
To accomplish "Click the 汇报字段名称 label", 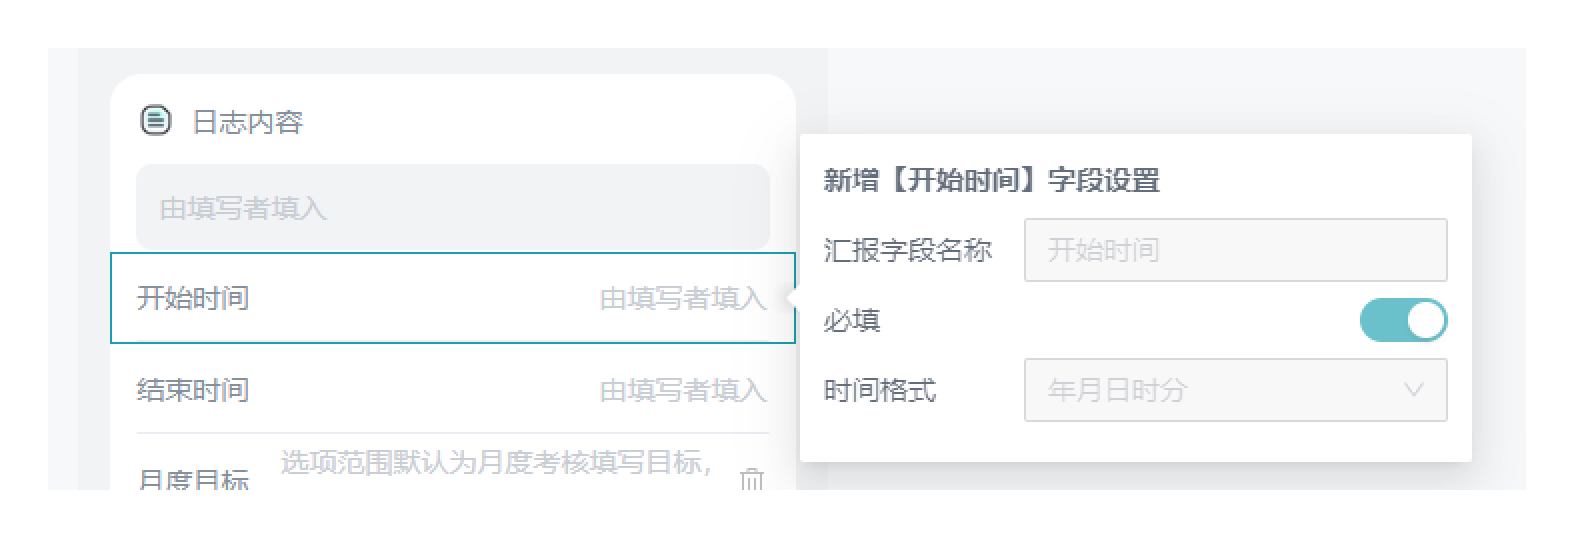I will pyautogui.click(x=907, y=250).
